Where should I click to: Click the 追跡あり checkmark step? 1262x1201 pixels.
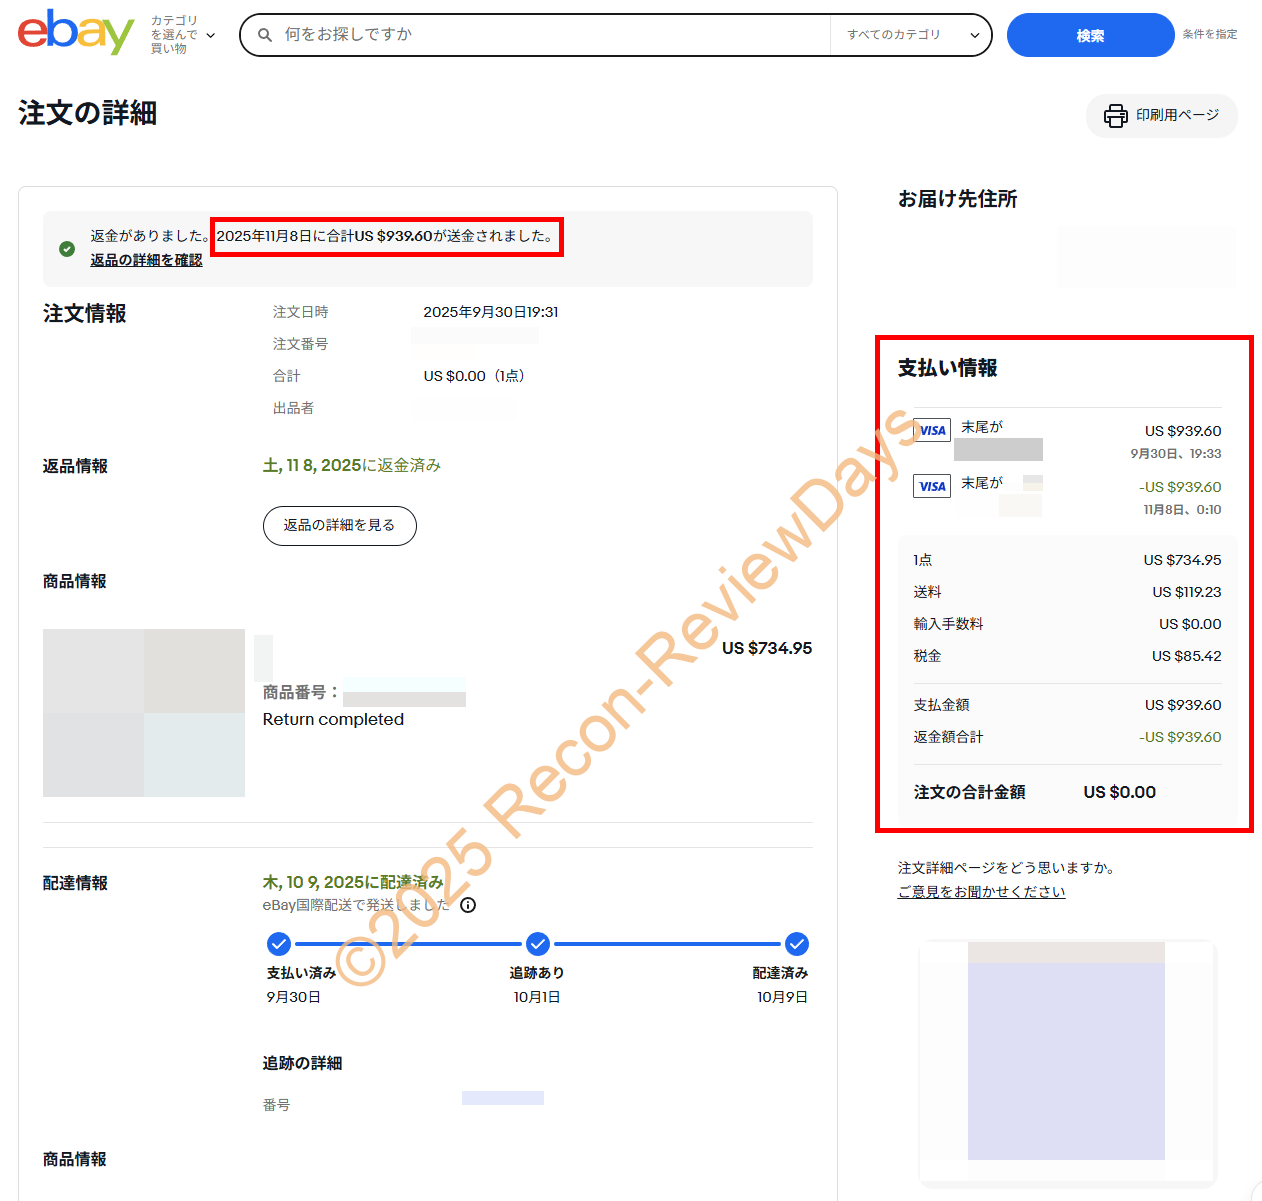(x=538, y=944)
